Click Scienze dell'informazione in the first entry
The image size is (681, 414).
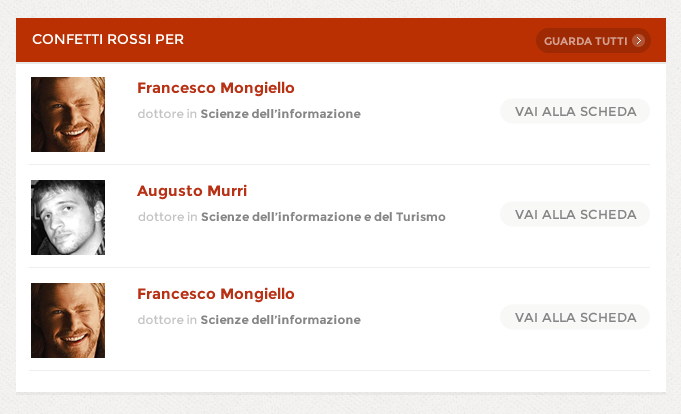click(x=281, y=114)
